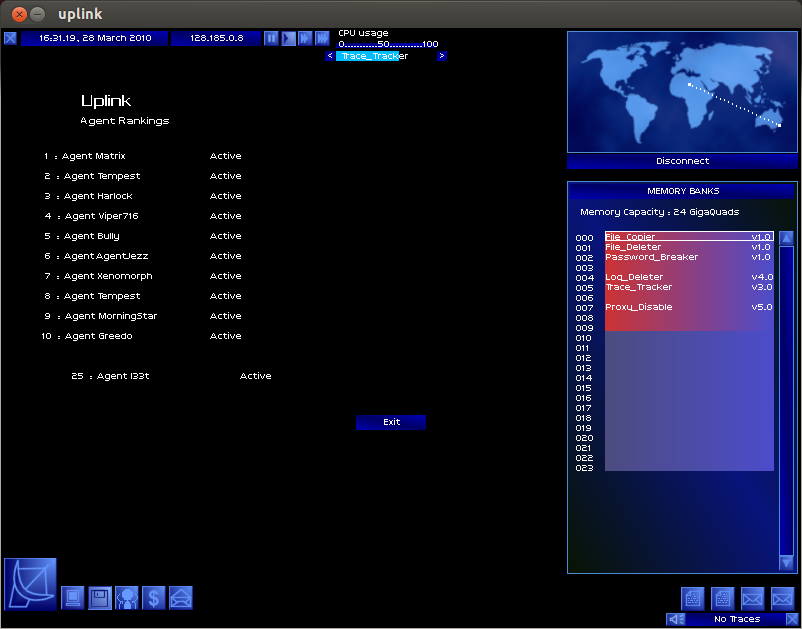Click the IP address 128.185.0.8
This screenshot has width=802, height=629.
[x=216, y=38]
